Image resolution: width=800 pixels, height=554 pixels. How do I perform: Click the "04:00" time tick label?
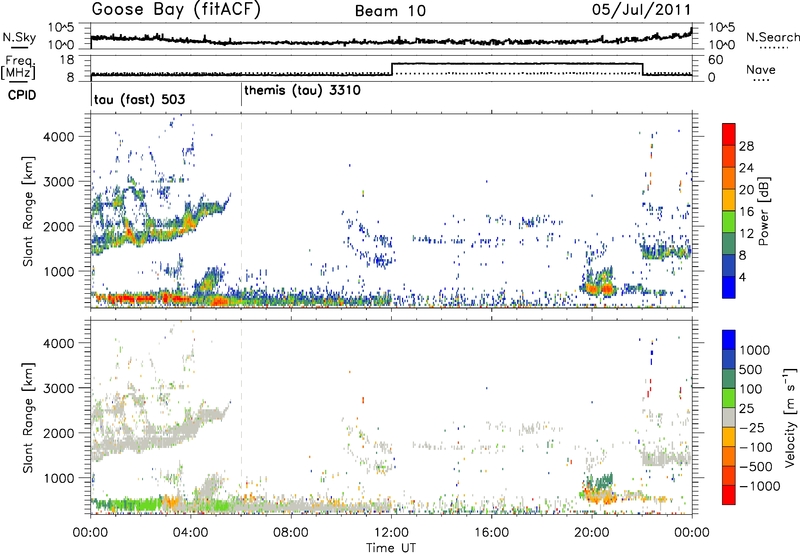click(x=190, y=533)
